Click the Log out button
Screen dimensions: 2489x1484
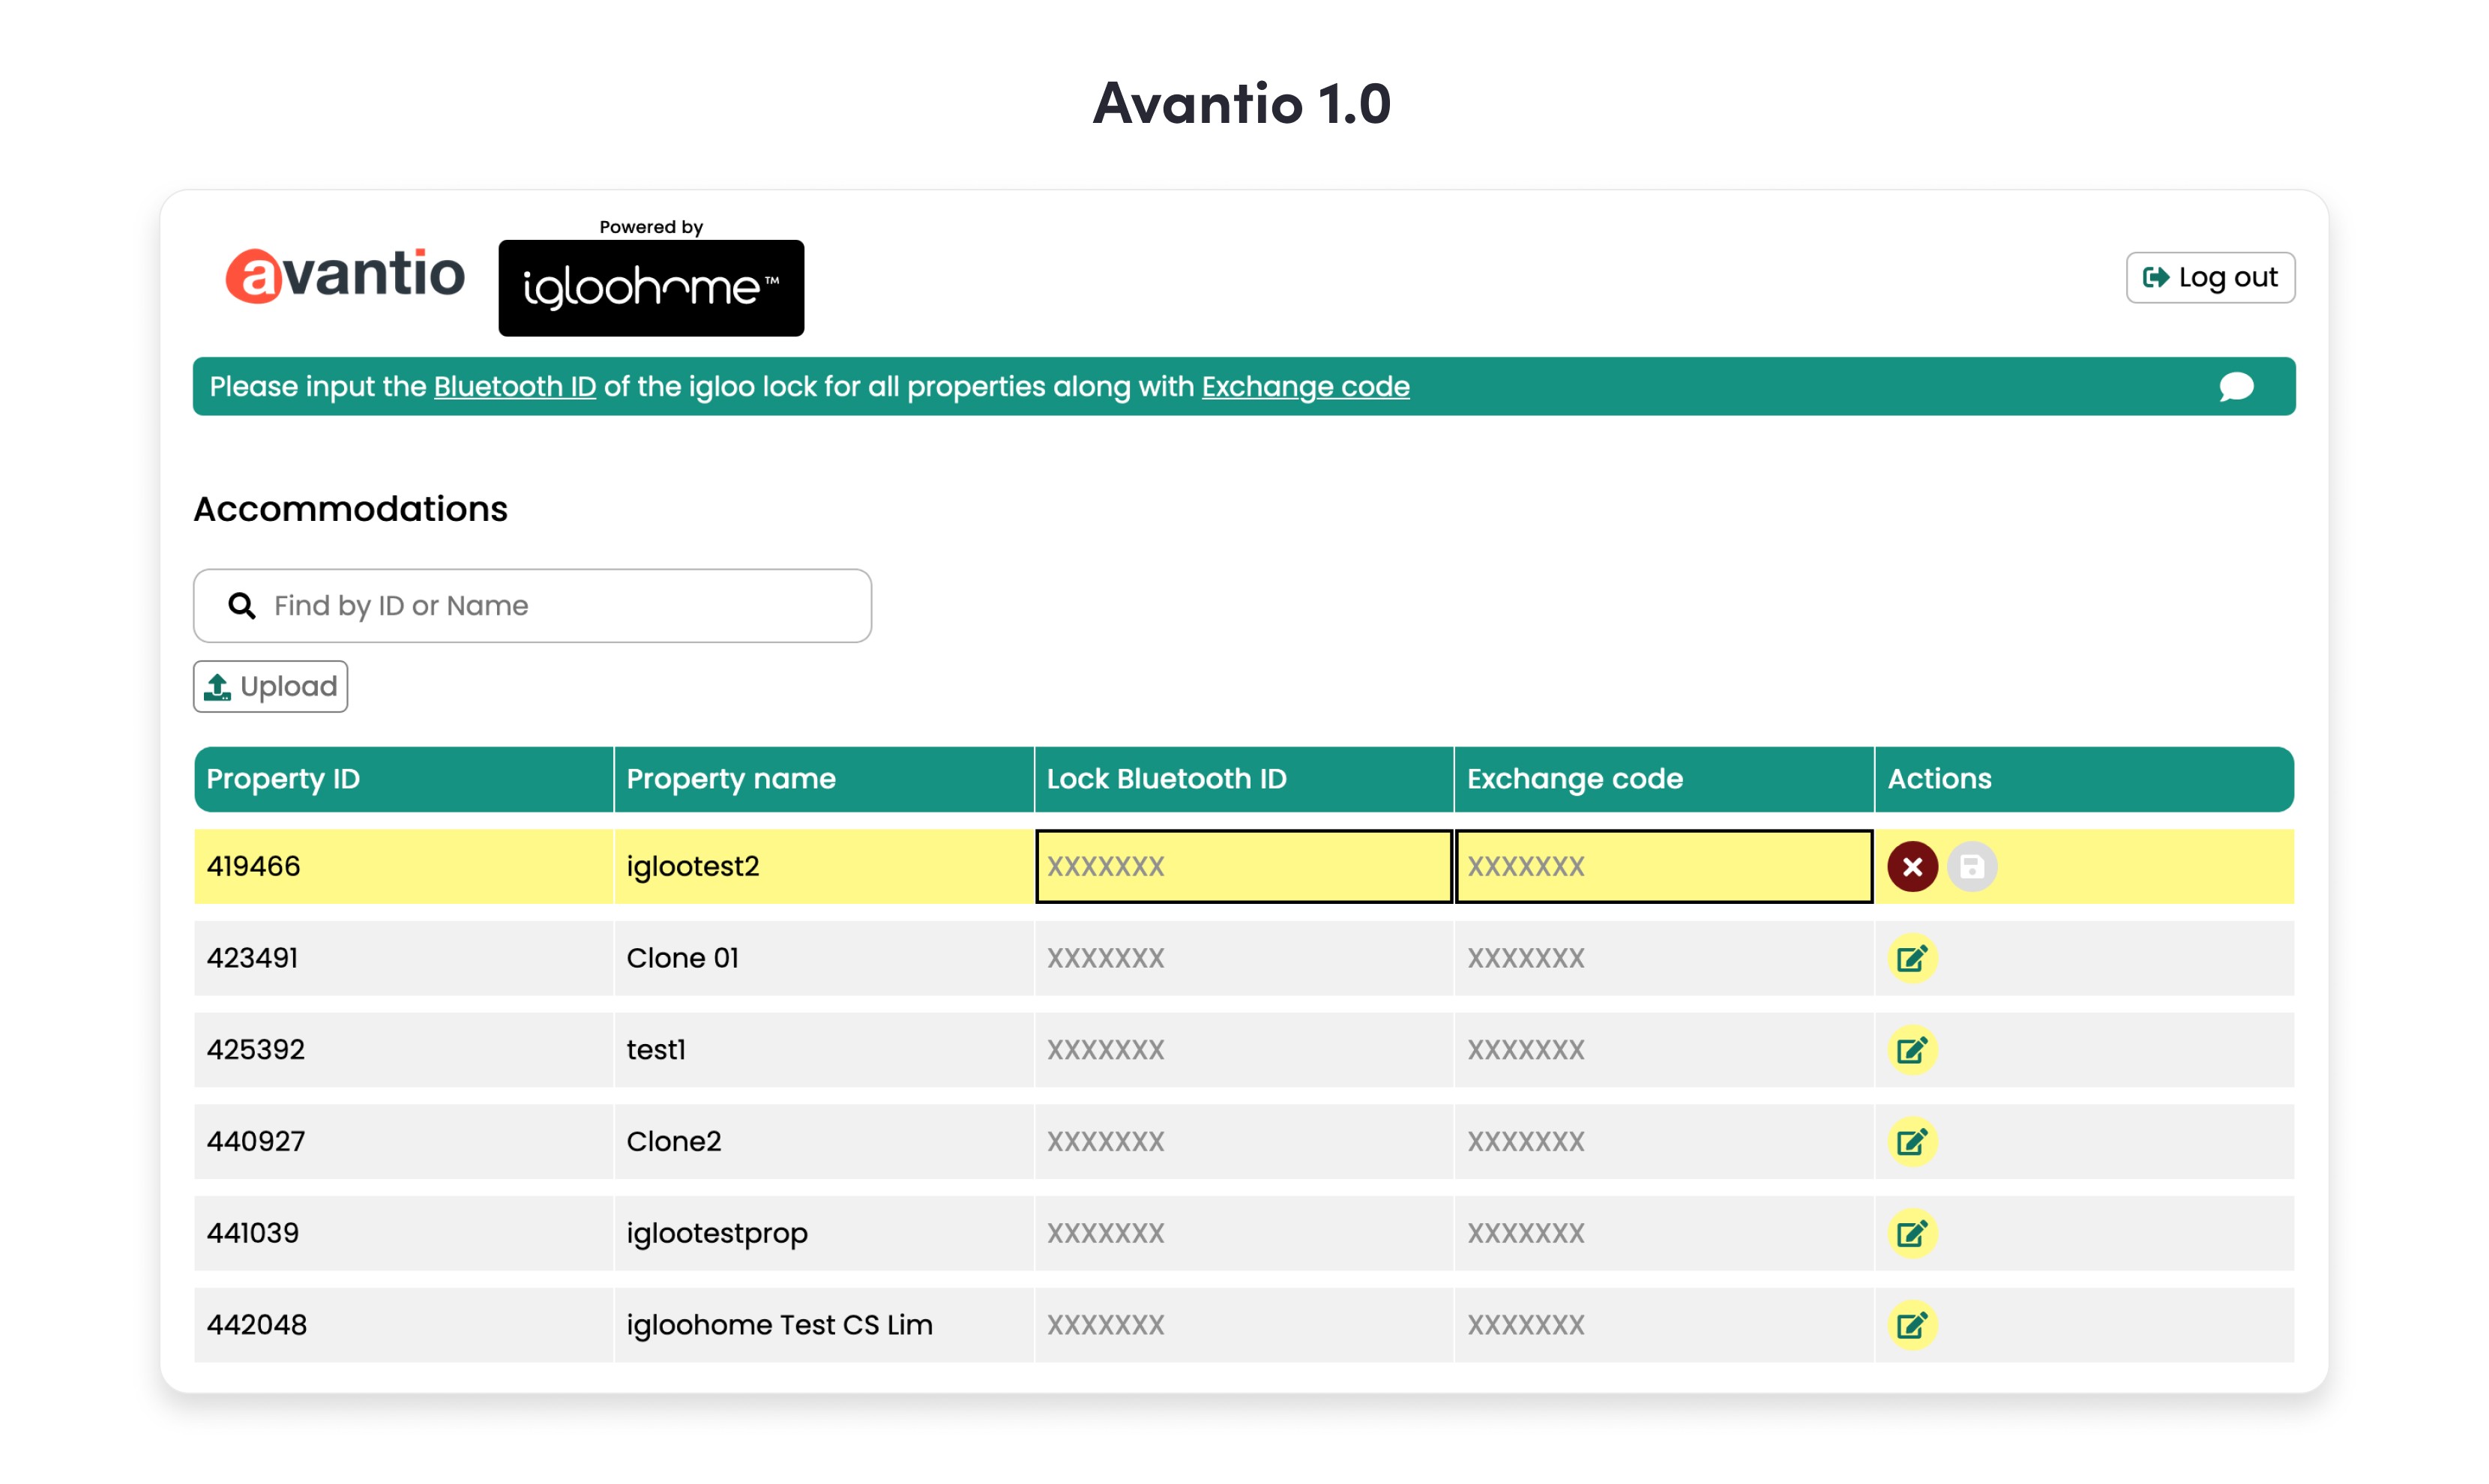tap(2209, 277)
